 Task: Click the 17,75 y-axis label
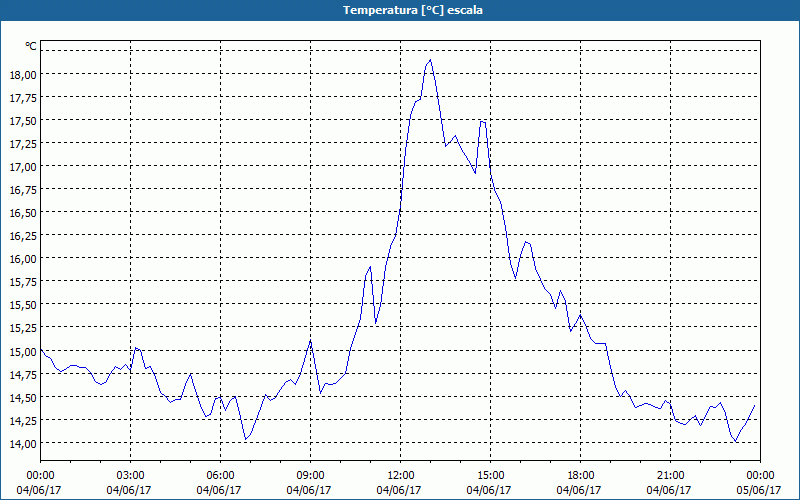[x=23, y=97]
